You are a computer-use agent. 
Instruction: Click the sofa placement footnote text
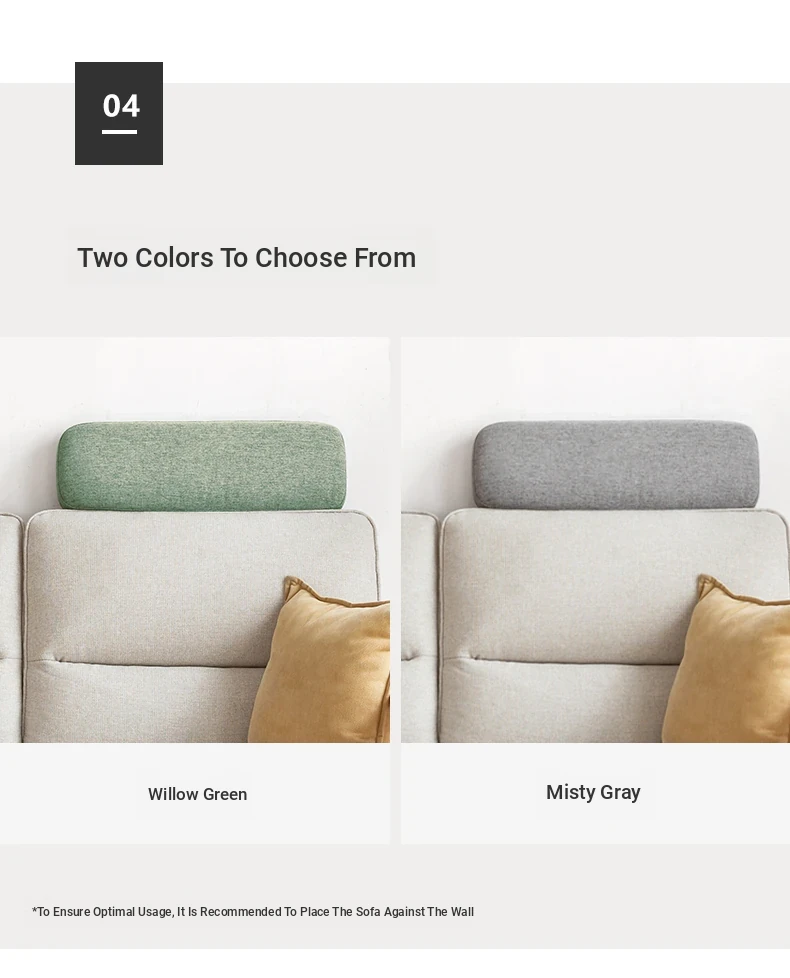coord(253,911)
